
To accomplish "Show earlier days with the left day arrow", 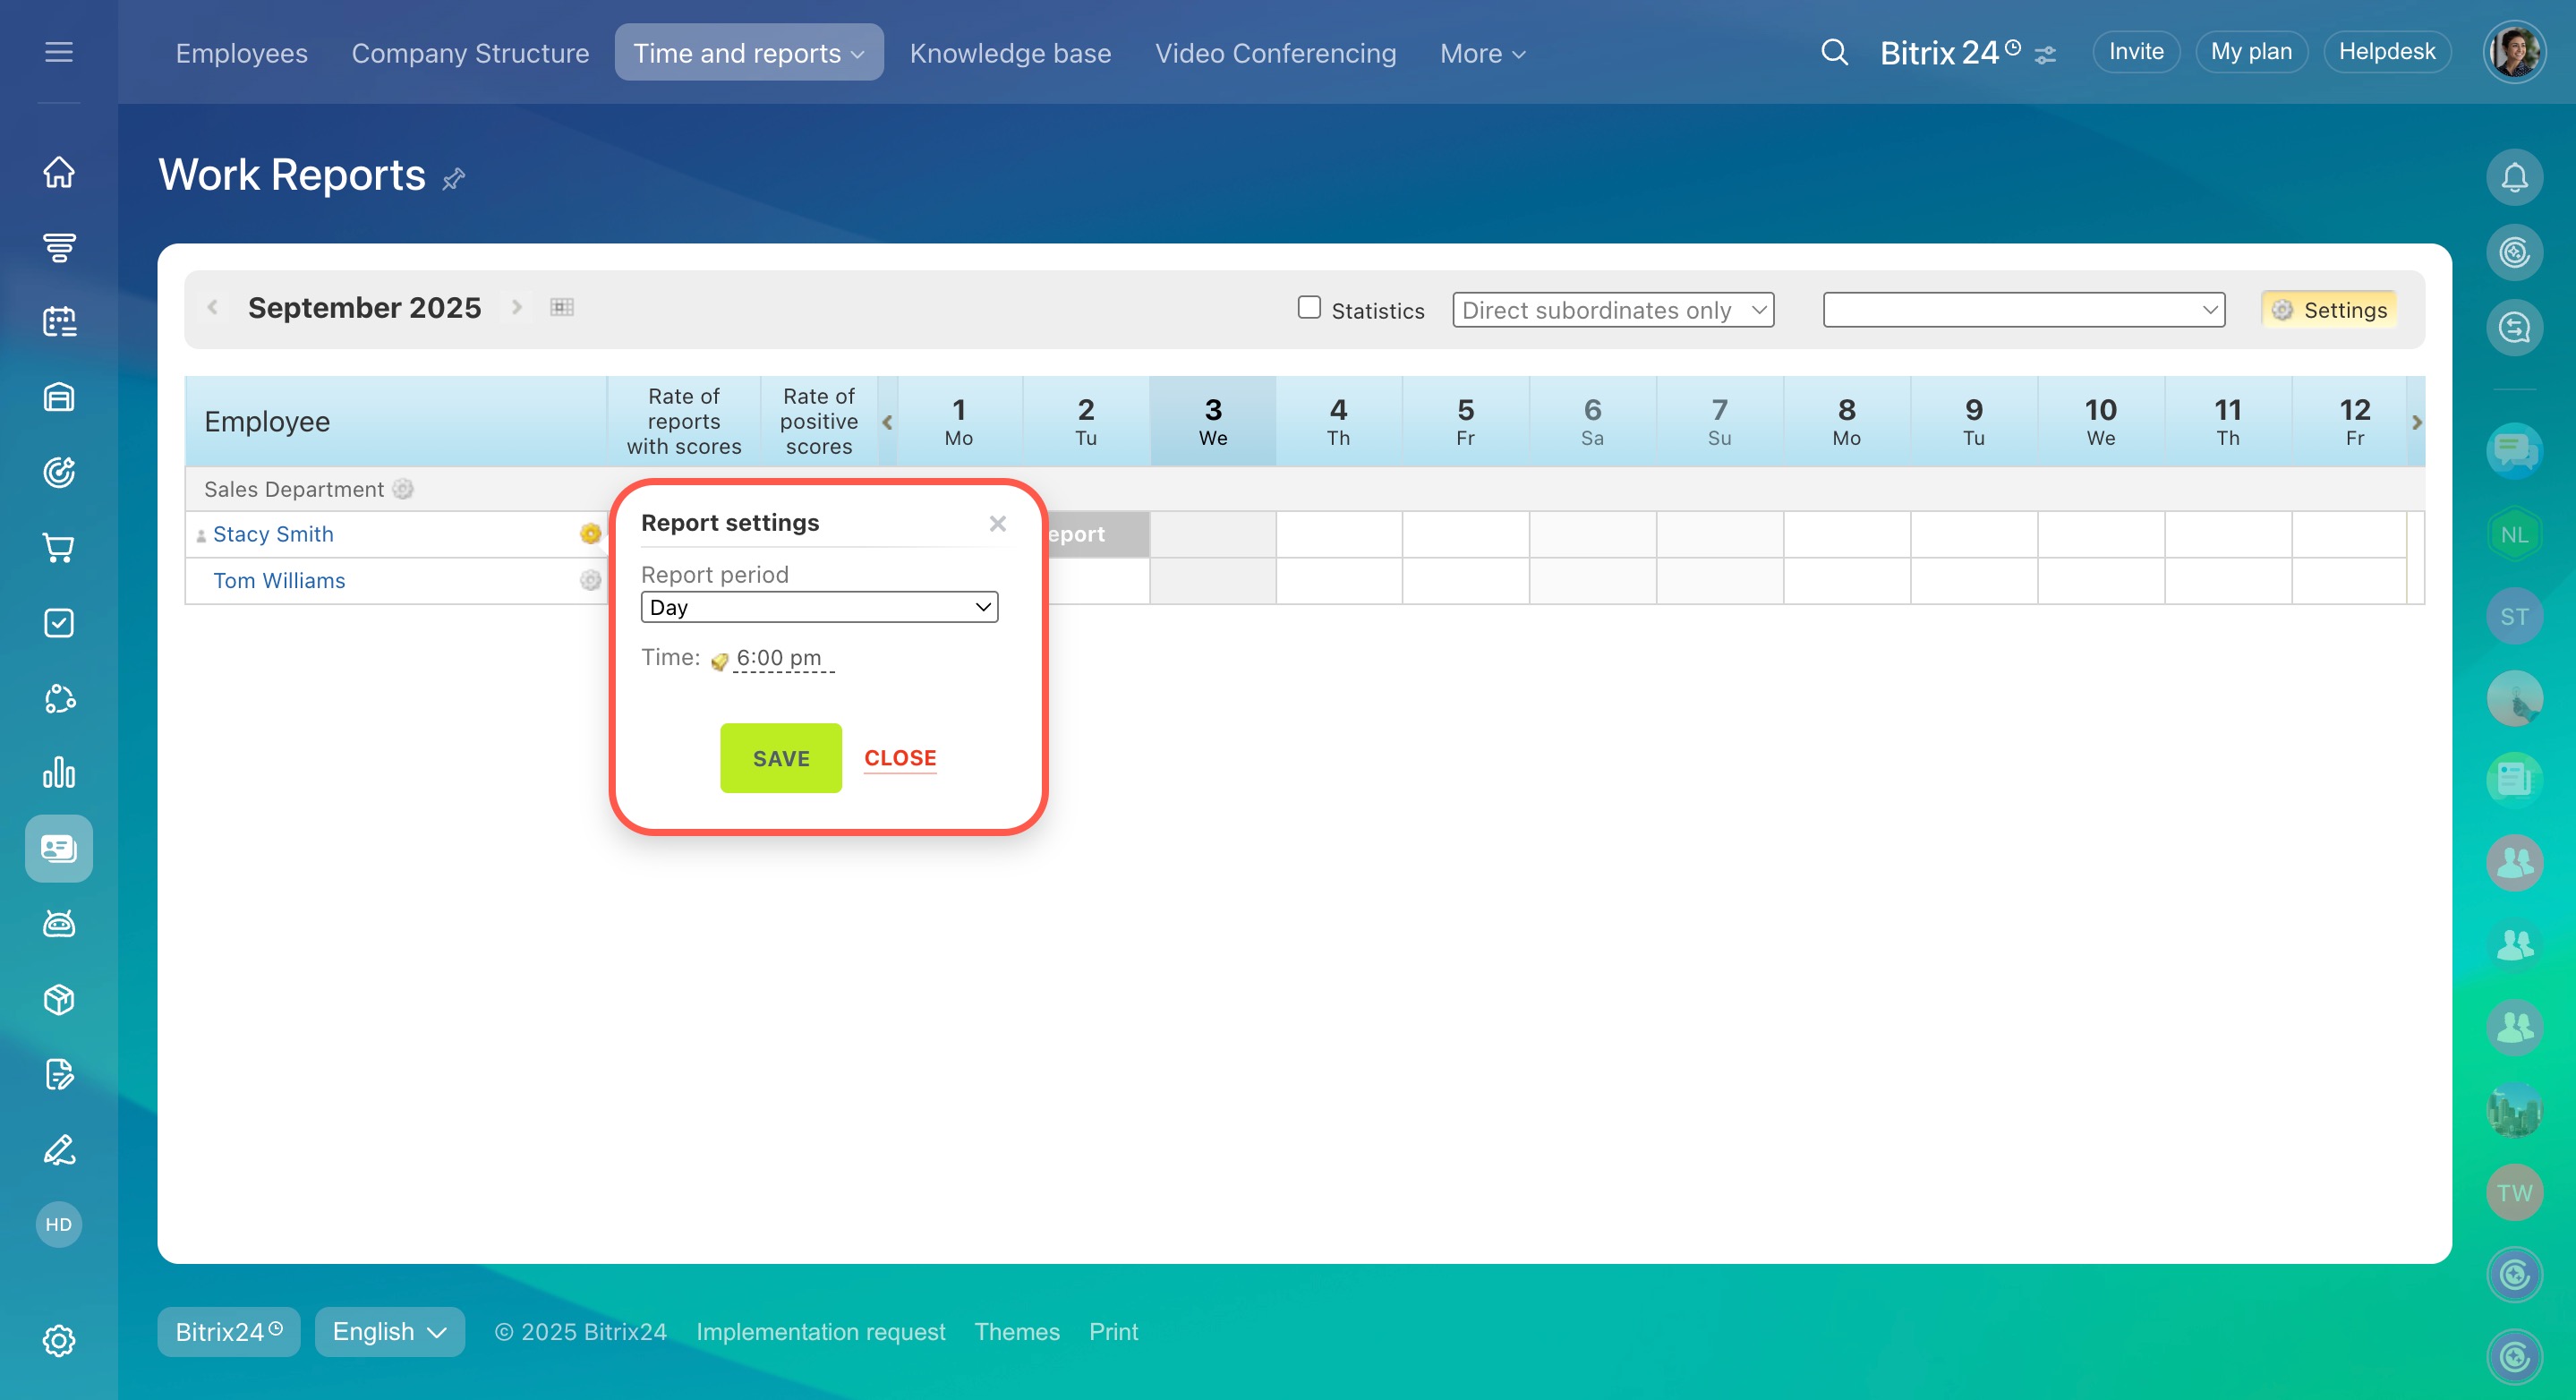I will coord(887,422).
